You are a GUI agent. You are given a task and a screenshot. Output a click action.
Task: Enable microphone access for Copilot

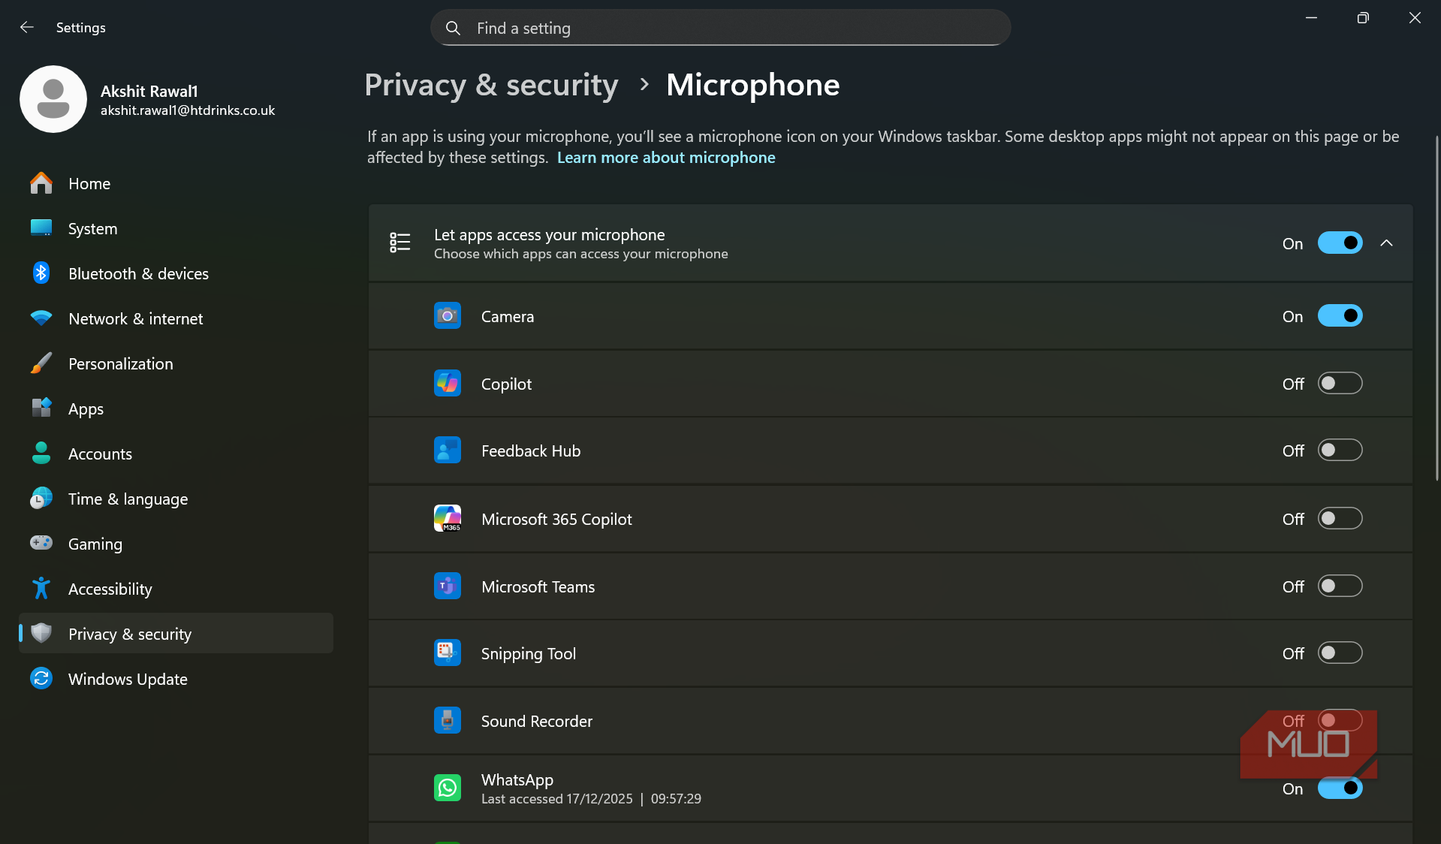(1340, 383)
